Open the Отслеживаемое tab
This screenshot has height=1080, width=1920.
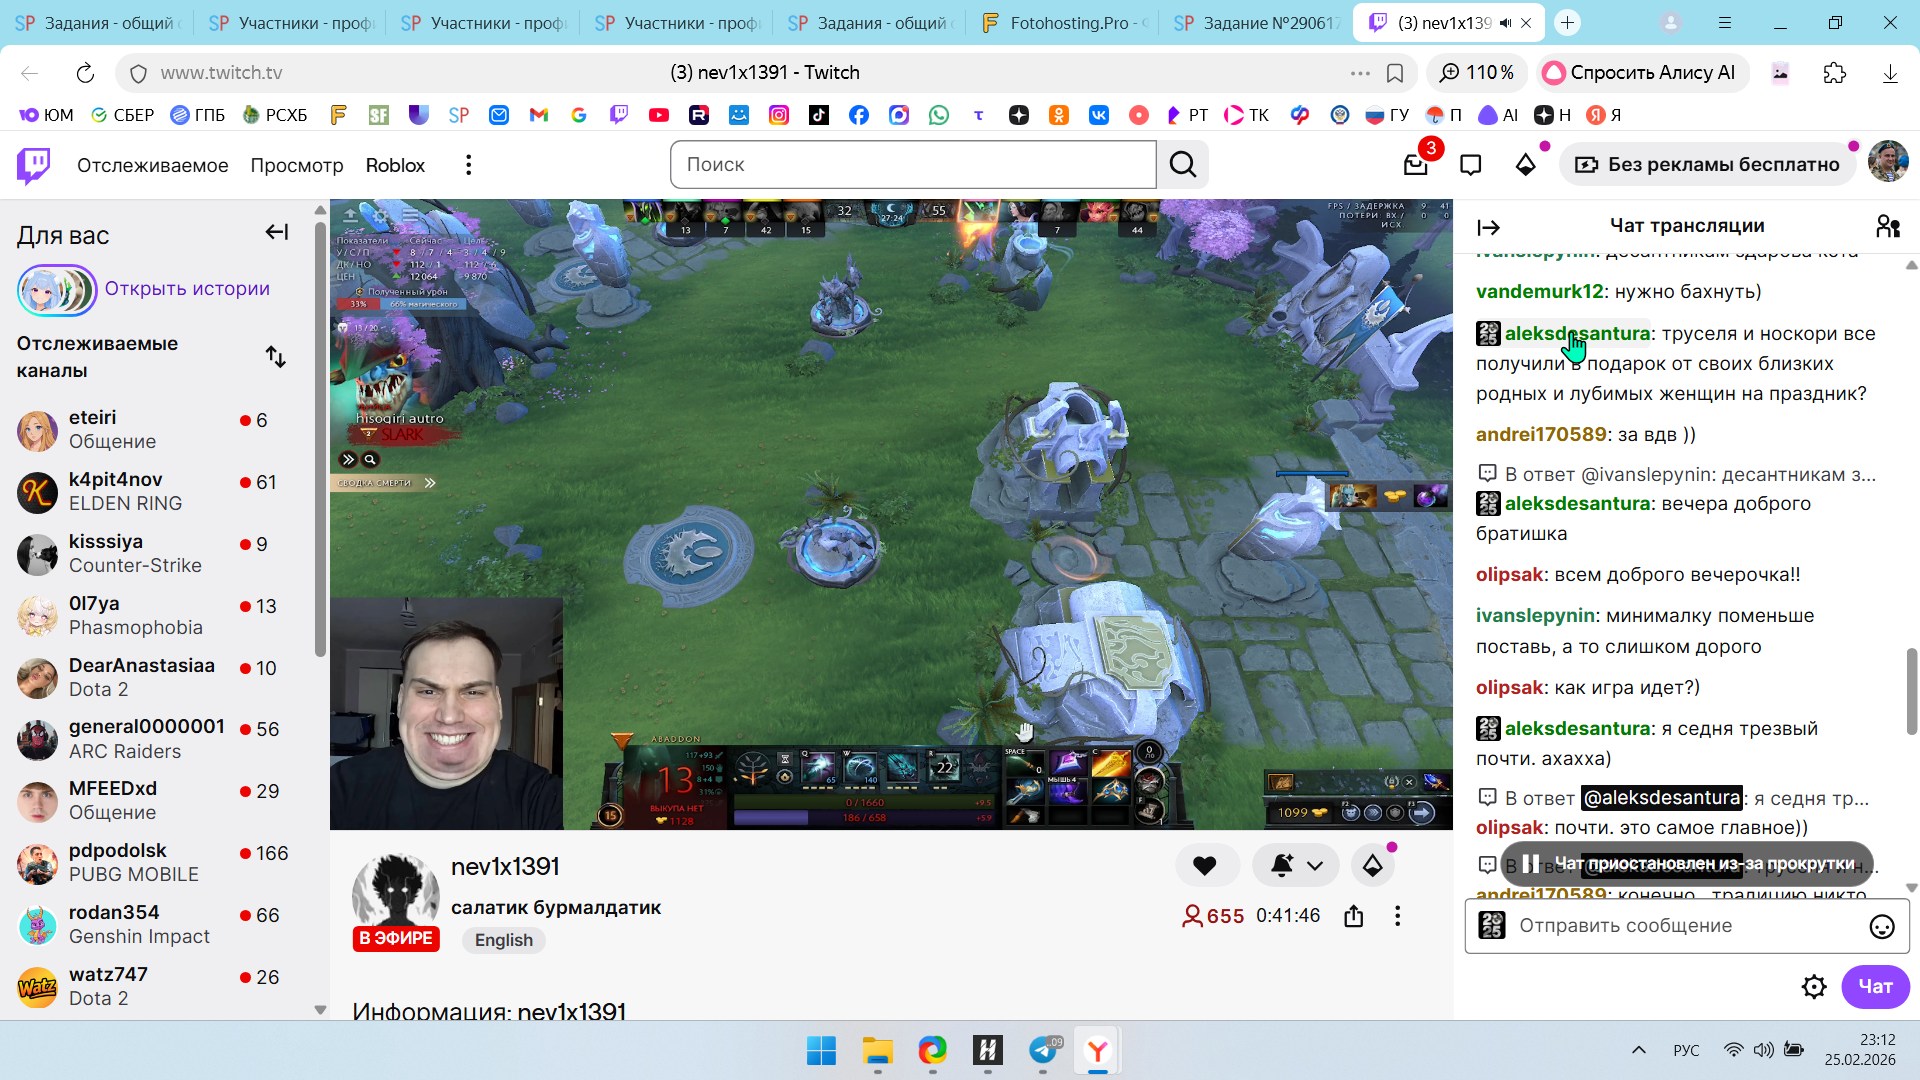click(152, 165)
